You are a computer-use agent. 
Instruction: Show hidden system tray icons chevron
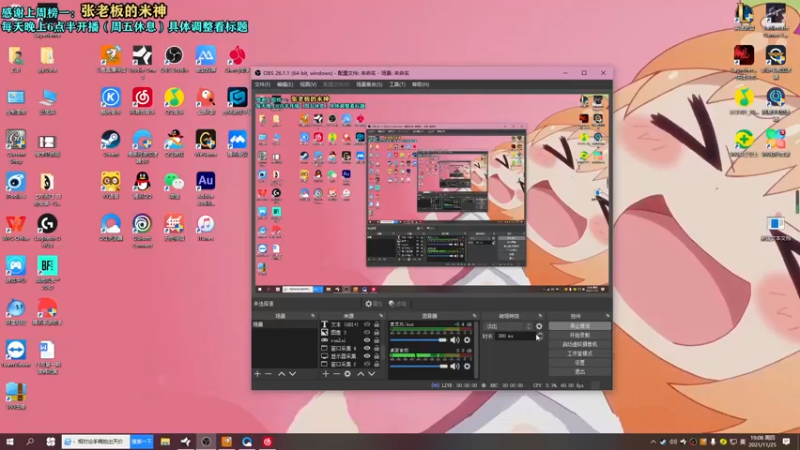coord(653,441)
